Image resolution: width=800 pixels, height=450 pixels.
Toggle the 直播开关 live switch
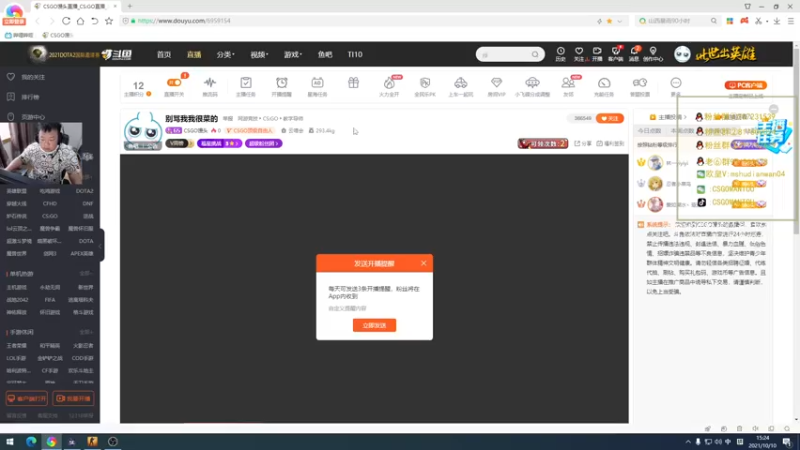(x=174, y=83)
